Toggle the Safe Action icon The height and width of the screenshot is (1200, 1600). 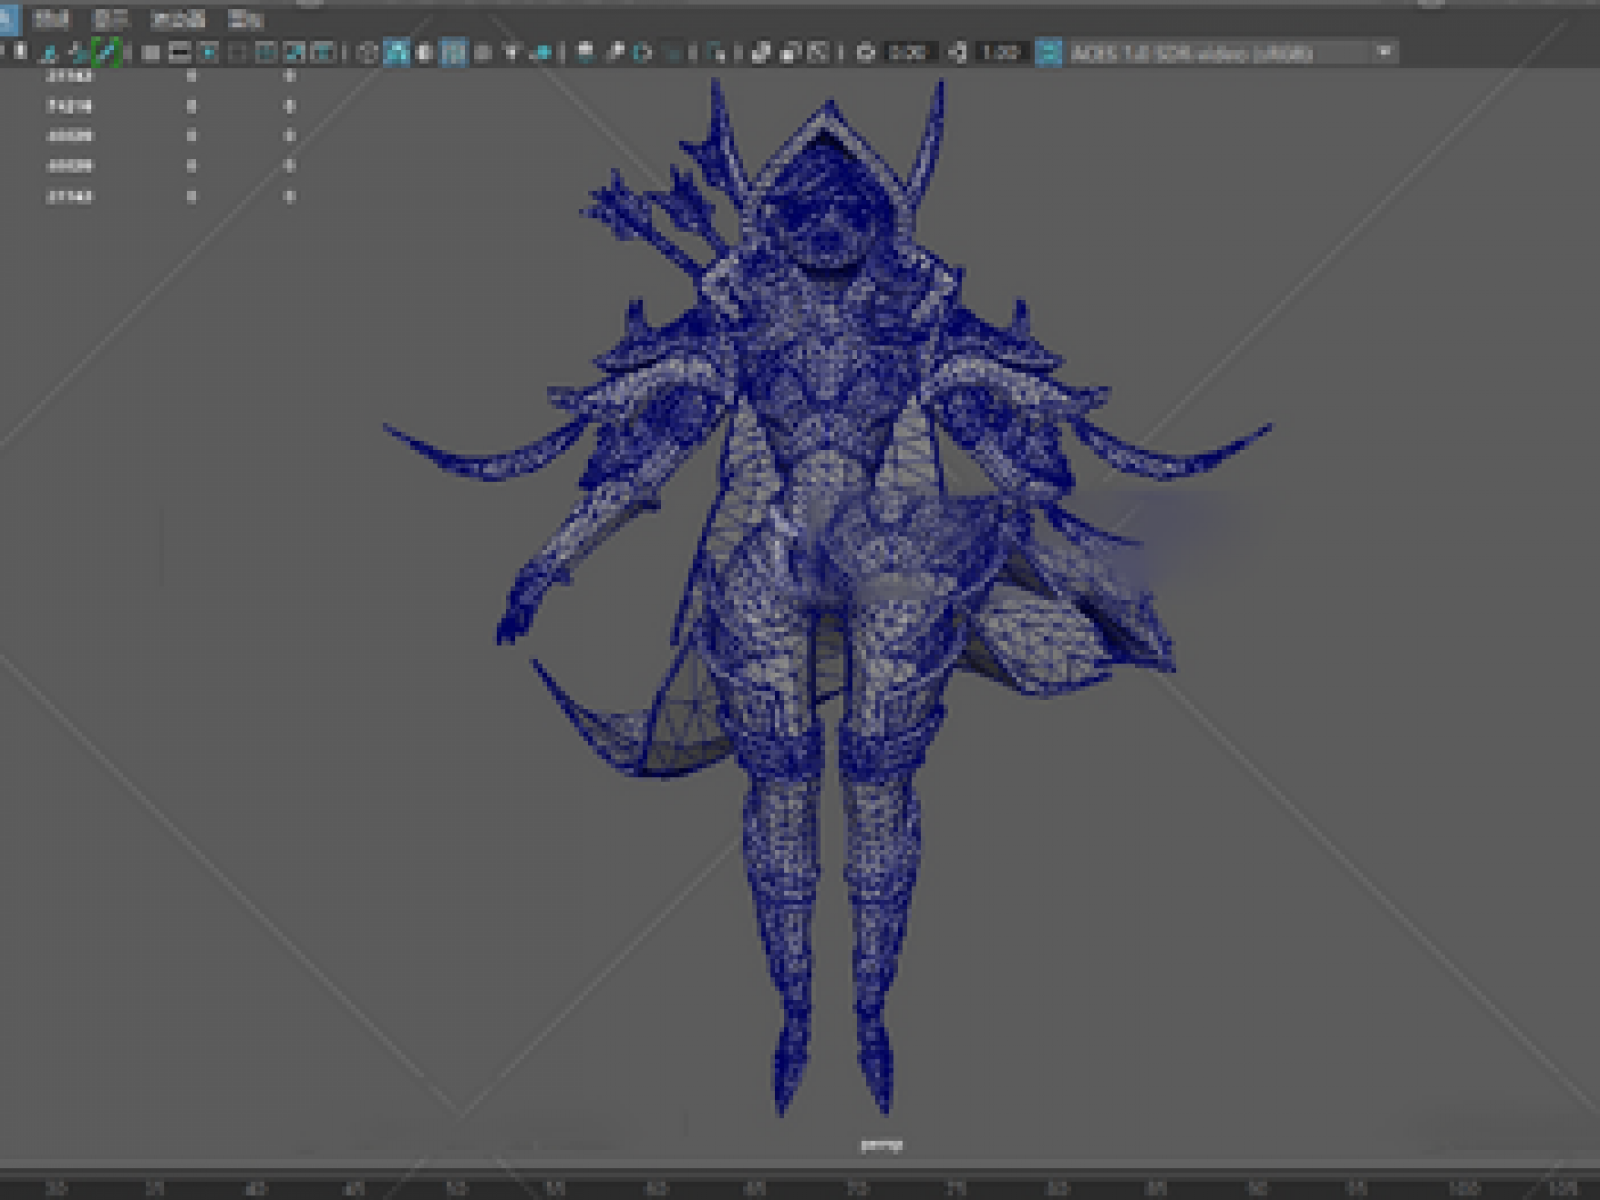coord(295,52)
